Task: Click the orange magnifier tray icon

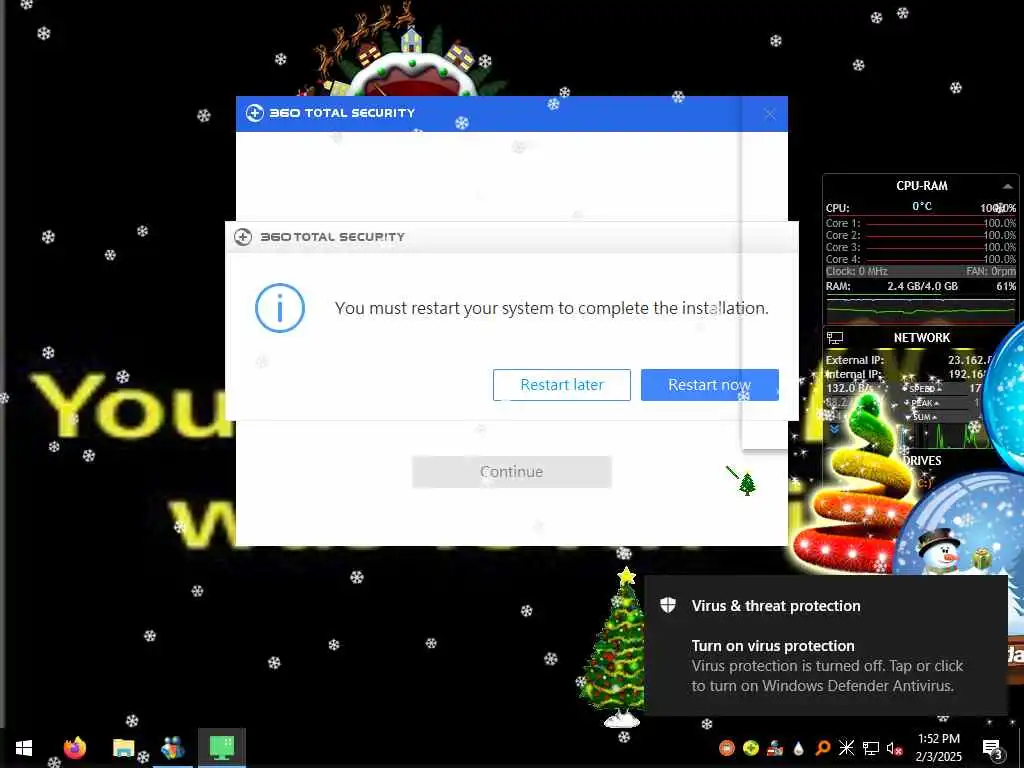Action: point(823,748)
